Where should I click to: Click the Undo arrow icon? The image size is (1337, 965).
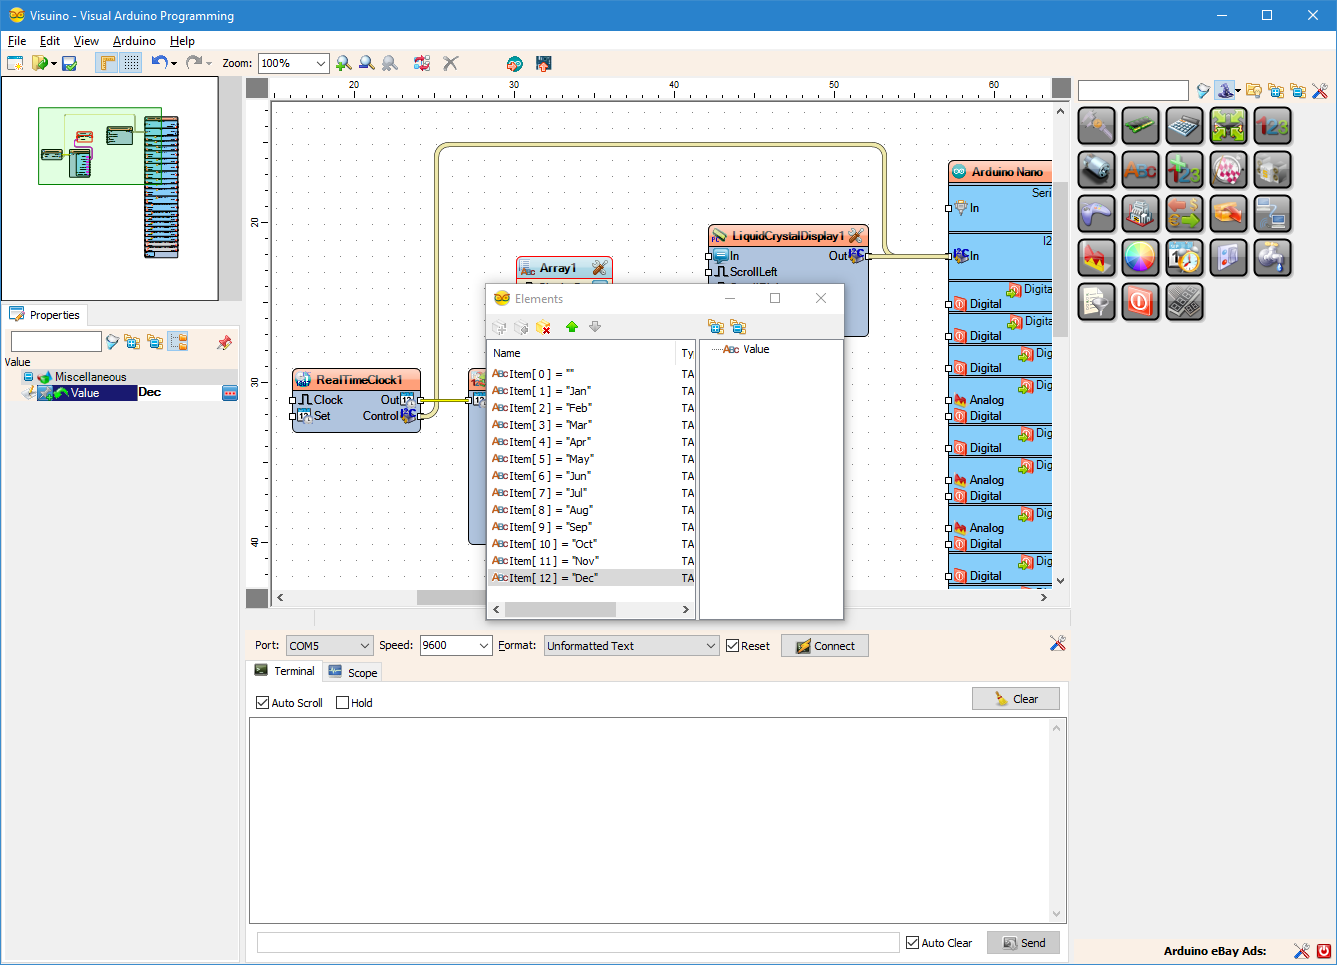[159, 62]
